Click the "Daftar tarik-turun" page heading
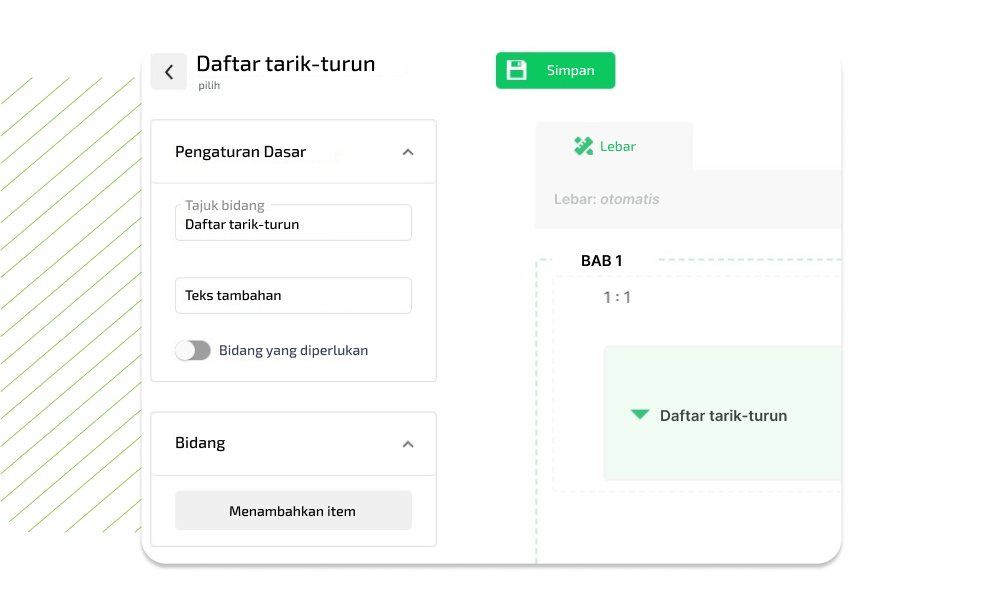The image size is (982, 610). [x=285, y=64]
